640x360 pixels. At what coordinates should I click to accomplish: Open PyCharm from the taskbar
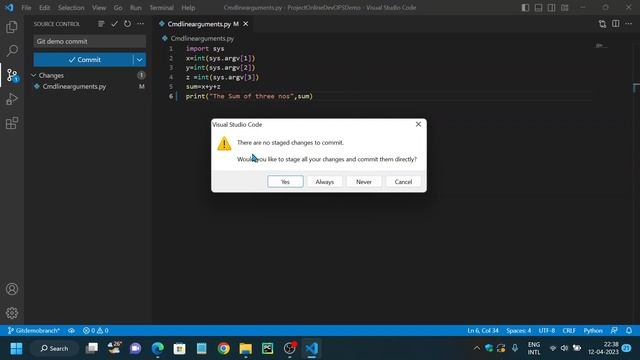coord(268,349)
